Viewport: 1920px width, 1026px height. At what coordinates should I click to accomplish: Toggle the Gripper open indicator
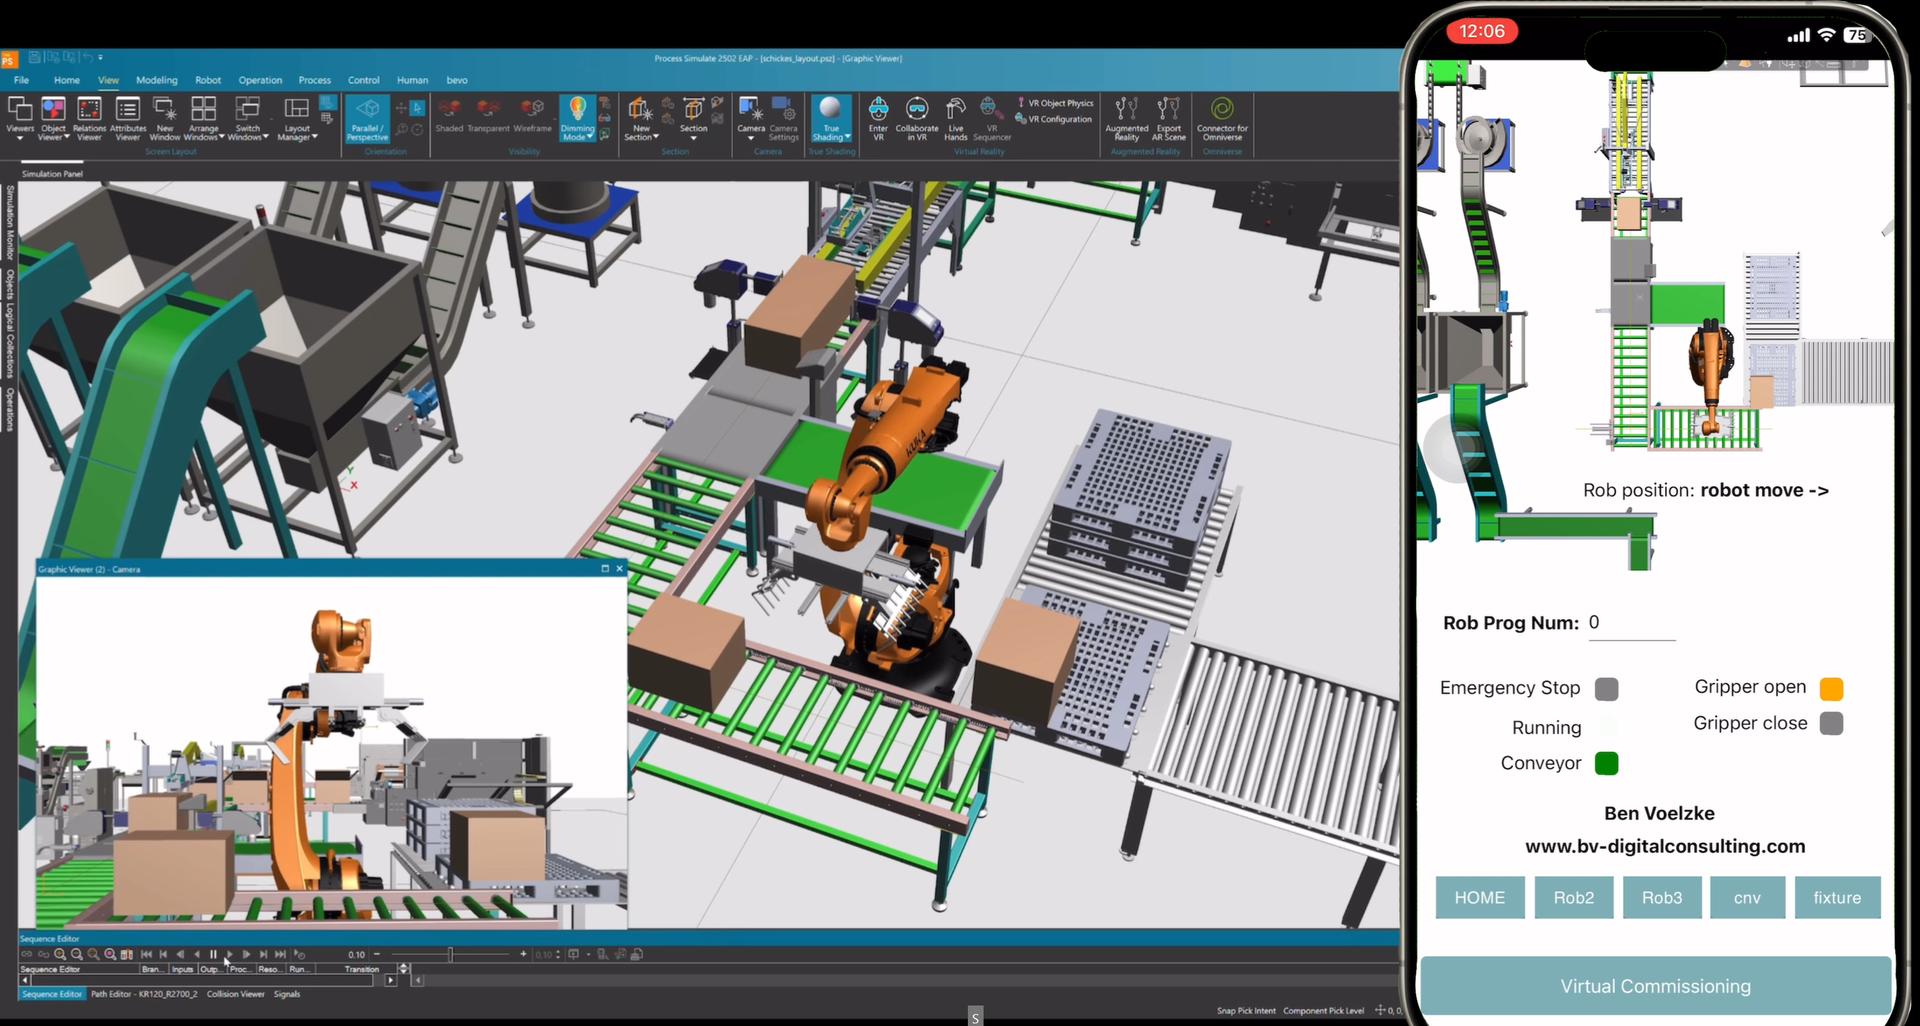(1831, 688)
